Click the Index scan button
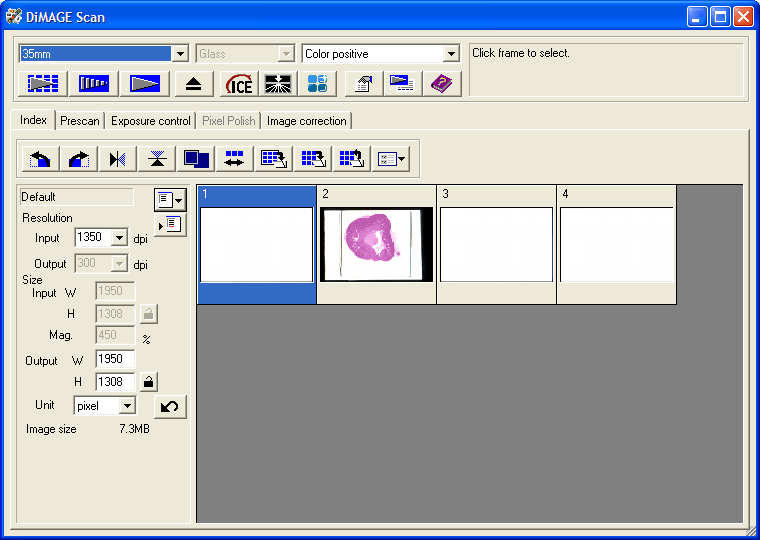The image size is (760, 540). (x=43, y=83)
